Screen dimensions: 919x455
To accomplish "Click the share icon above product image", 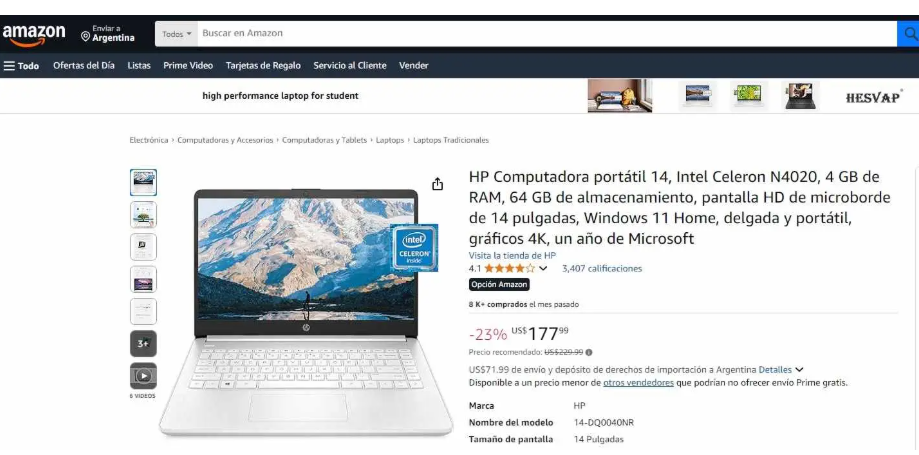I will (x=437, y=184).
